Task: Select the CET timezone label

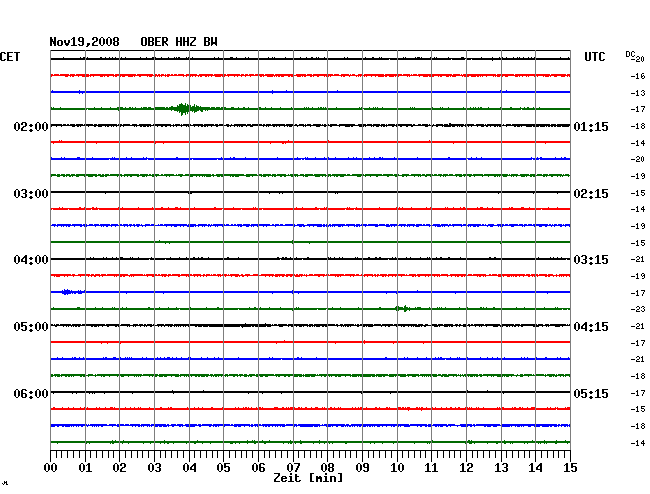Action: [10, 57]
